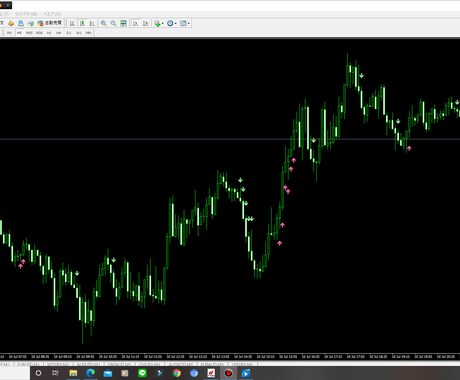The width and height of the screenshot is (460, 380).
Task: Open the indicators list dropdown
Action: pos(158,23)
